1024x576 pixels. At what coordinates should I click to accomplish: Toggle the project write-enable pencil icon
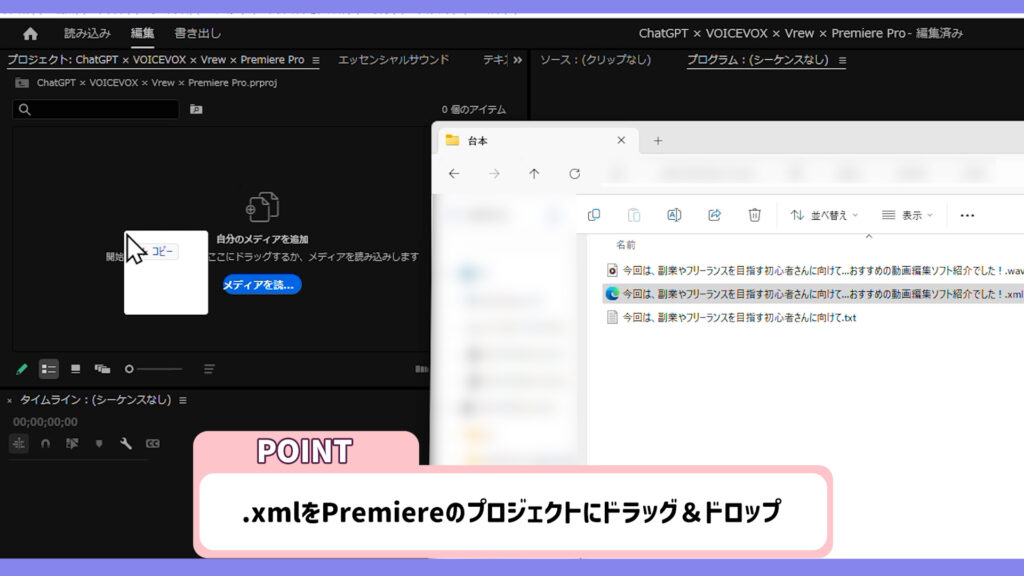[22, 369]
